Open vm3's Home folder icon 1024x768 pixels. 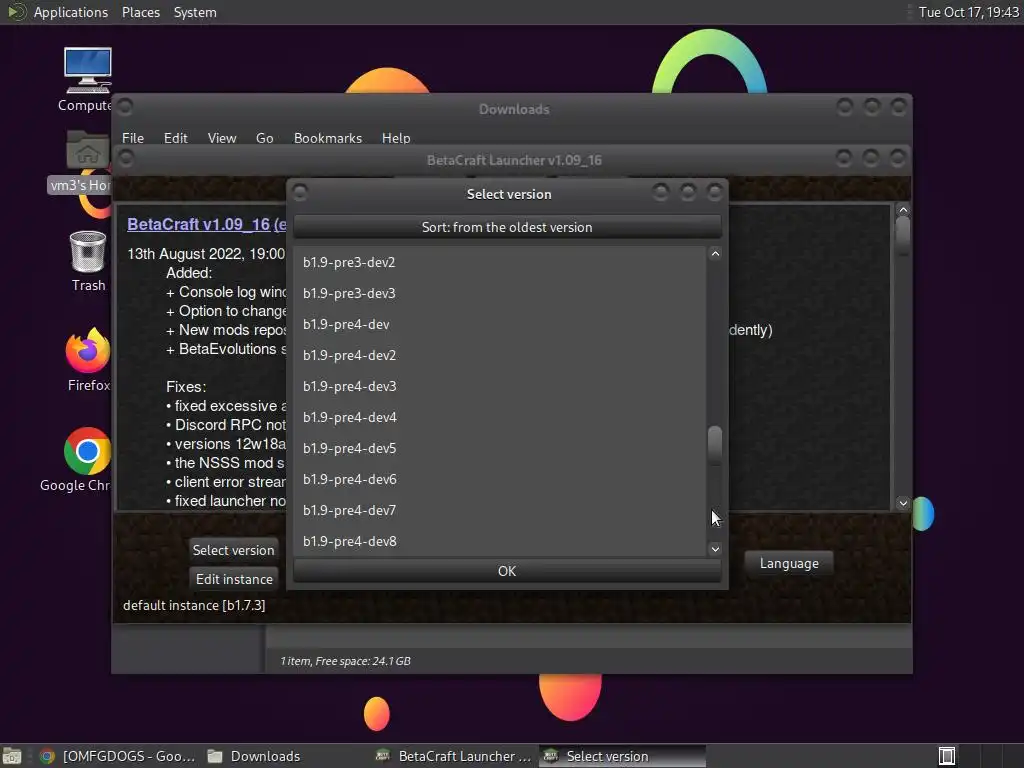point(88,152)
